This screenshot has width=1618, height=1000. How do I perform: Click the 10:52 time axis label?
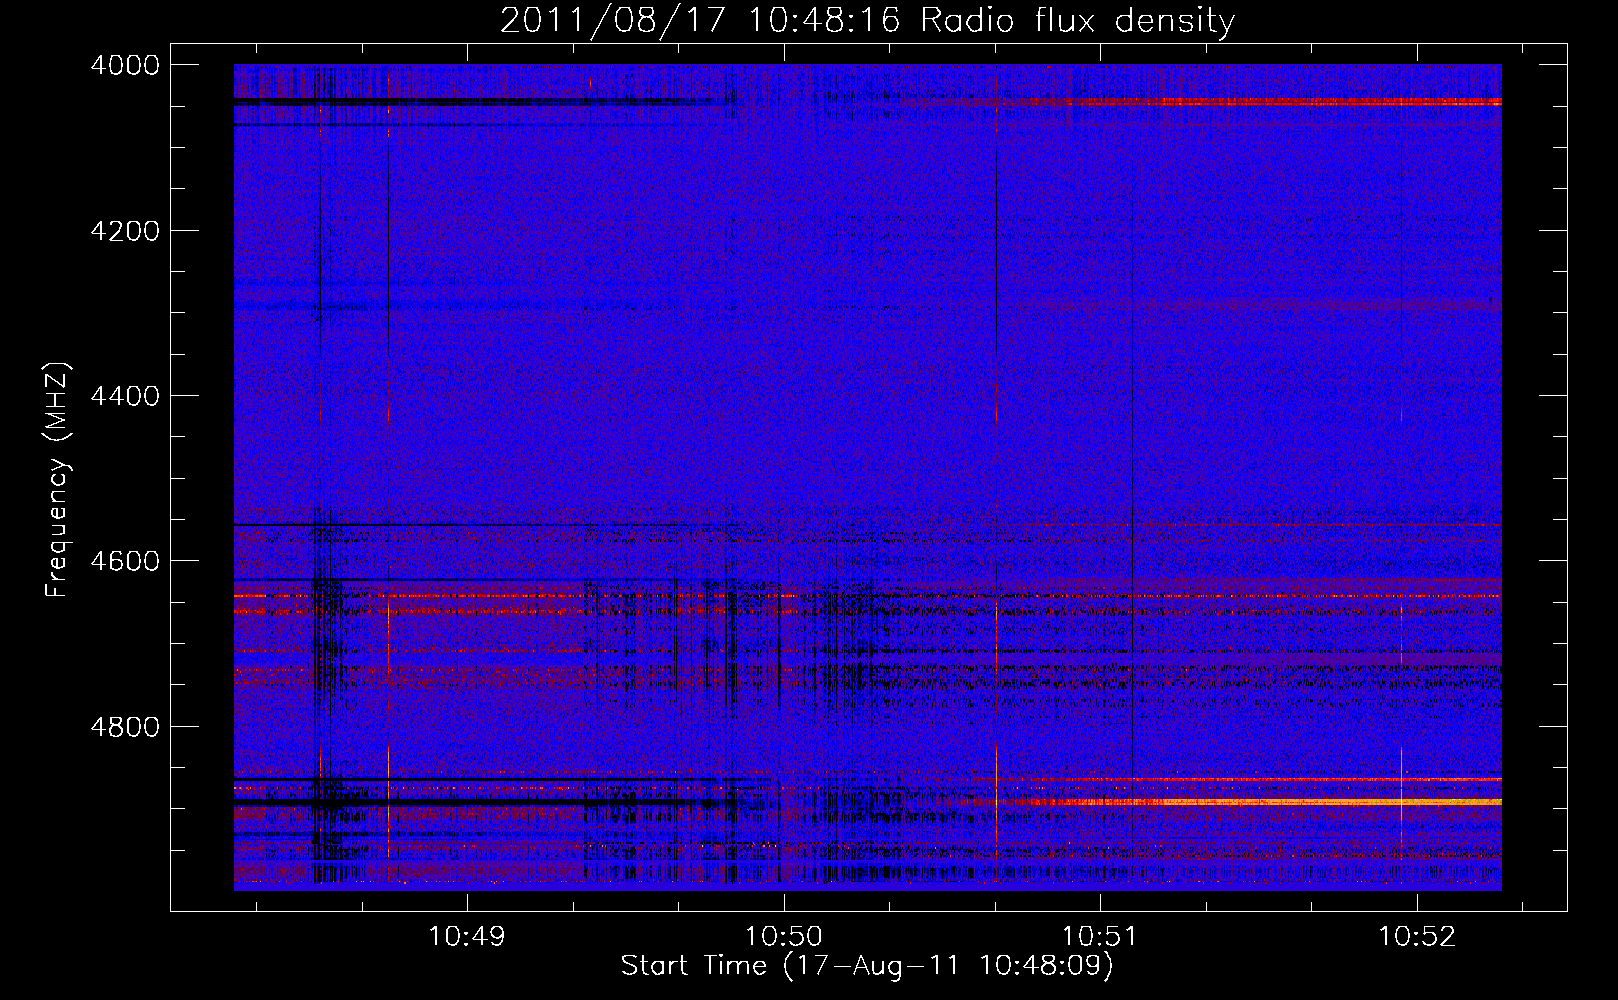point(1417,936)
